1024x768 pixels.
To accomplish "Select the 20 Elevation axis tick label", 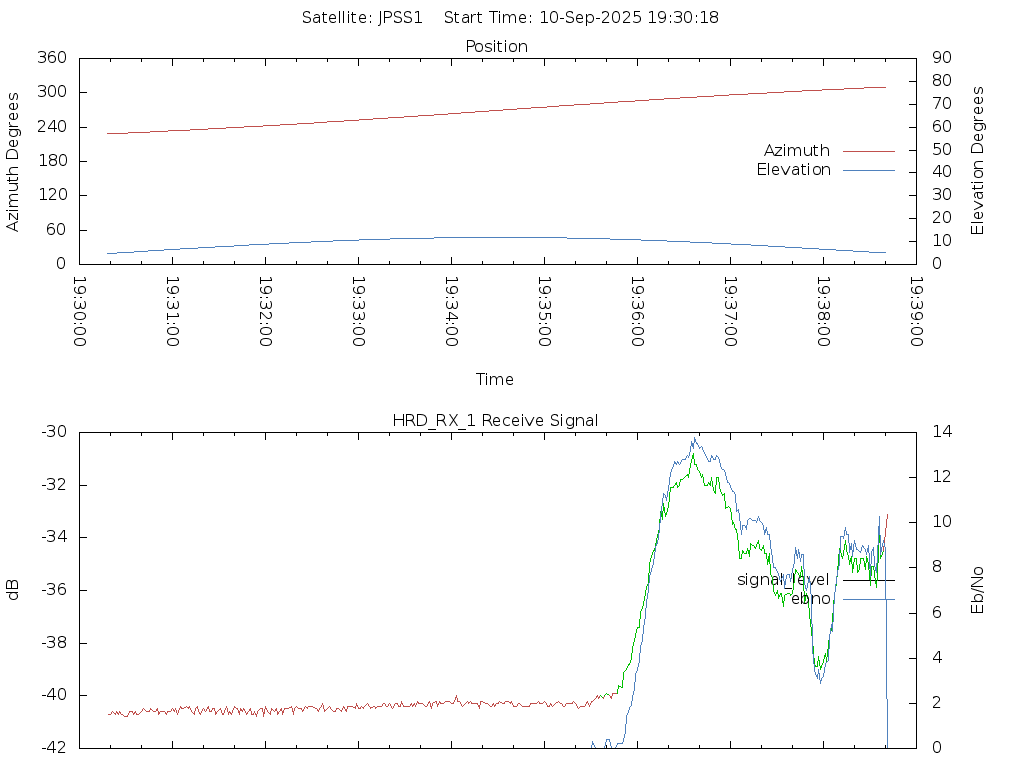I will point(942,218).
